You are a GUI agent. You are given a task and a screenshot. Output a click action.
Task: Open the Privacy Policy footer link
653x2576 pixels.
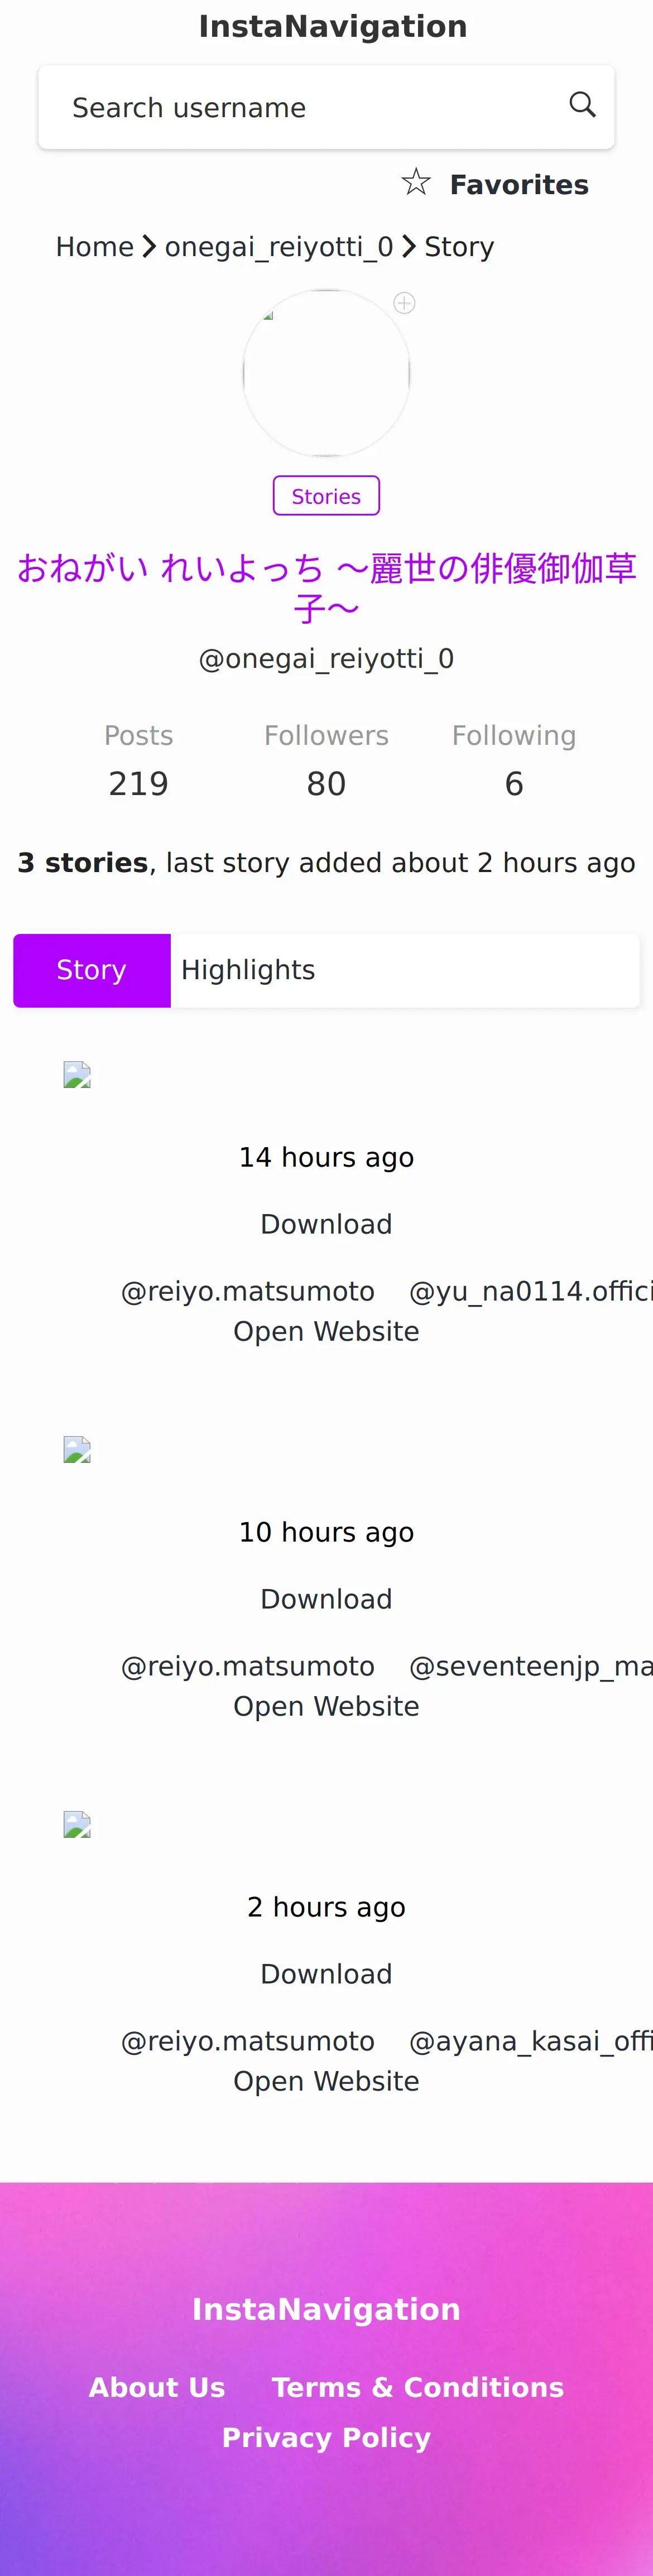326,2437
